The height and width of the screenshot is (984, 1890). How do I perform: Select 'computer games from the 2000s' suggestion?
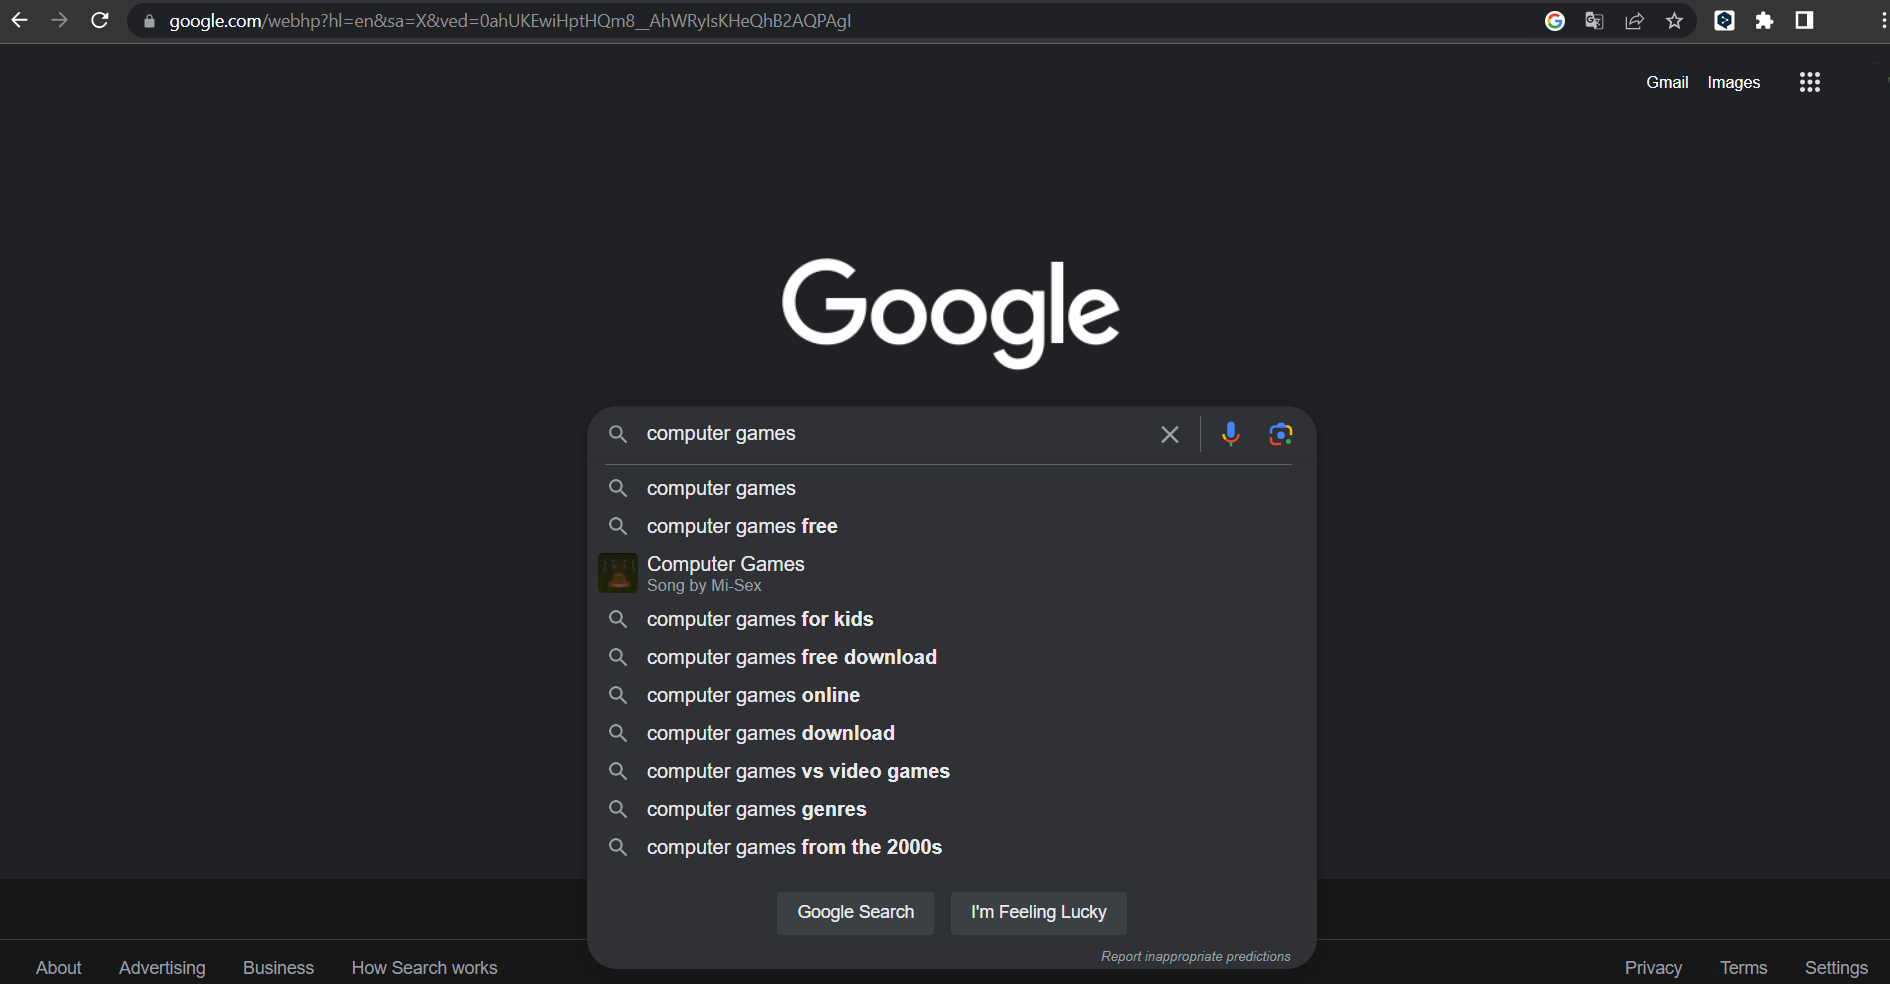(x=951, y=847)
